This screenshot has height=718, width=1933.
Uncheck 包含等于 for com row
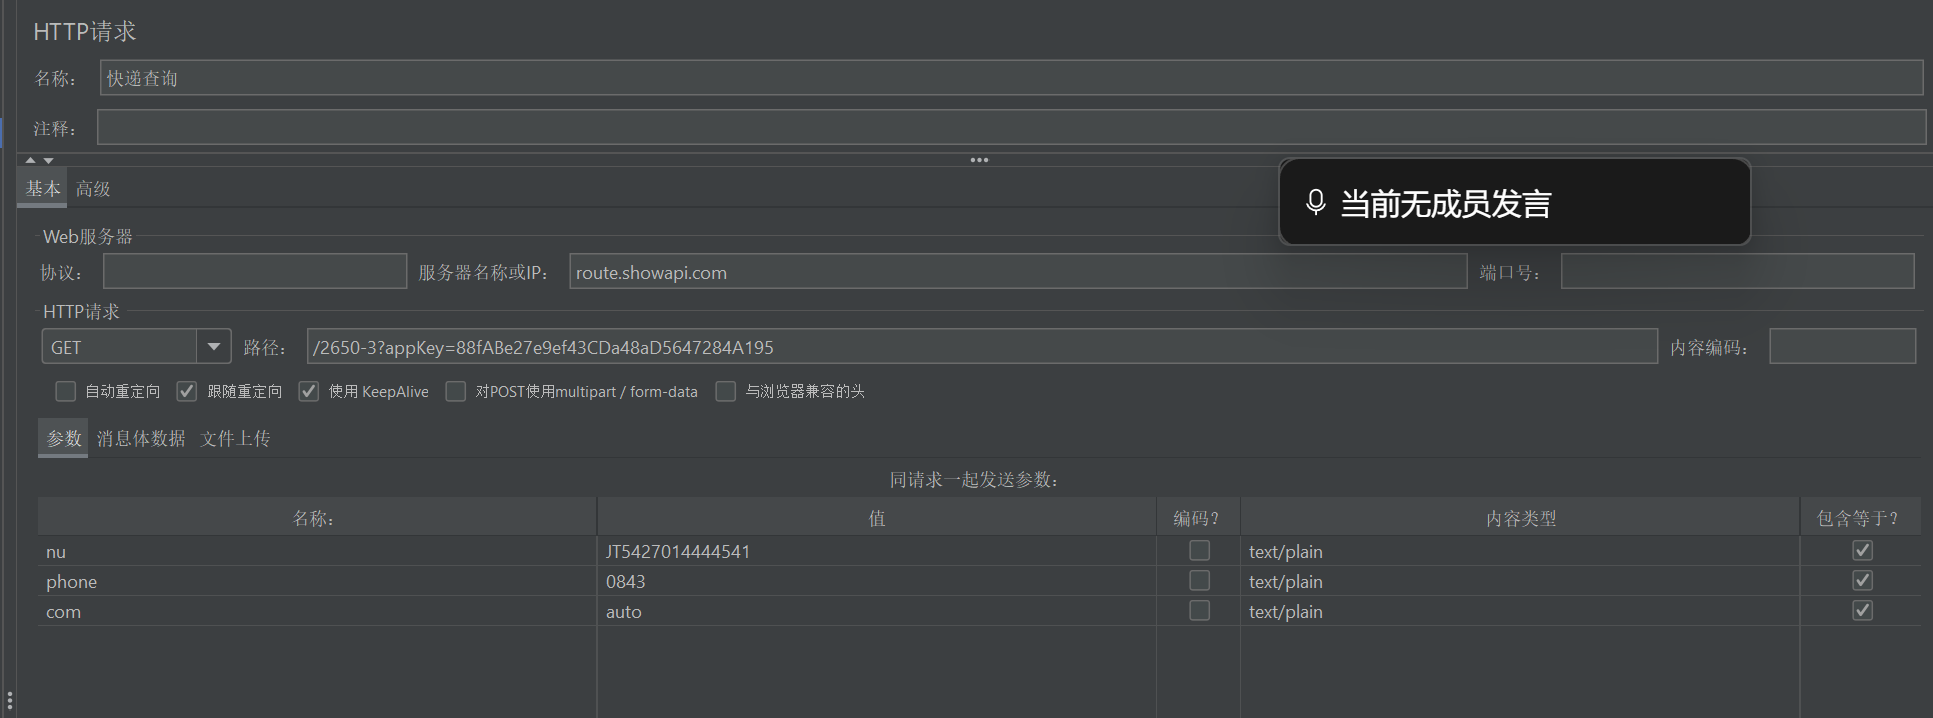(x=1862, y=611)
